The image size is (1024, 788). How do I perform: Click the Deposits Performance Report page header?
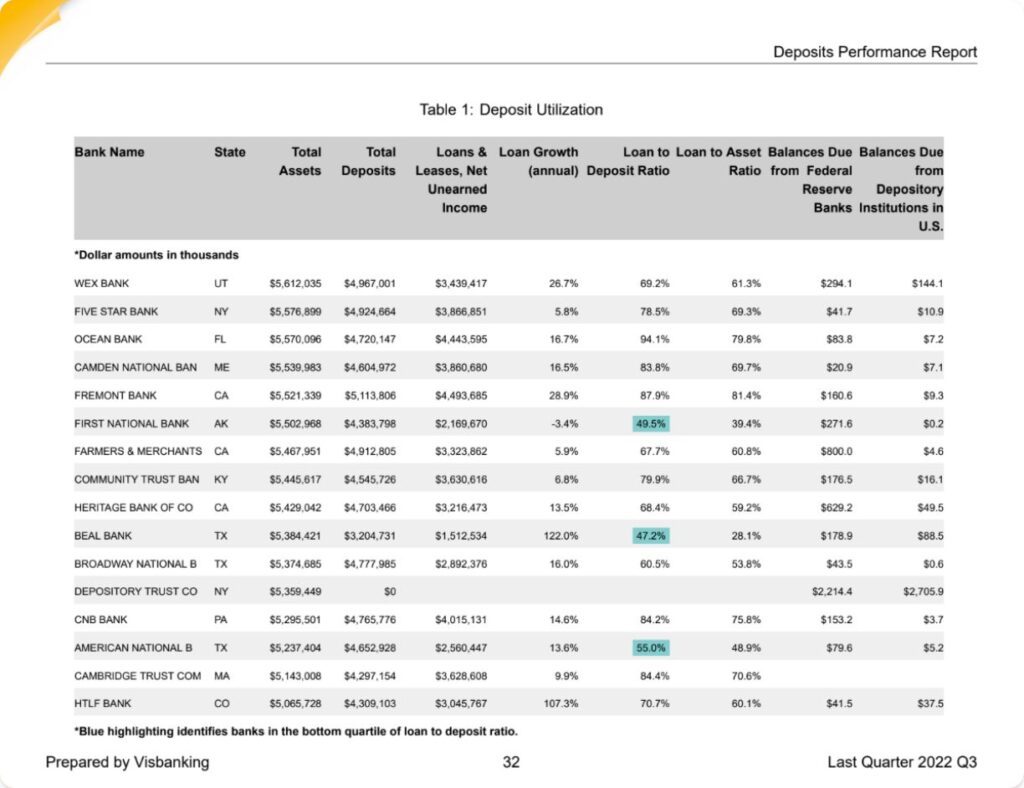click(x=875, y=52)
